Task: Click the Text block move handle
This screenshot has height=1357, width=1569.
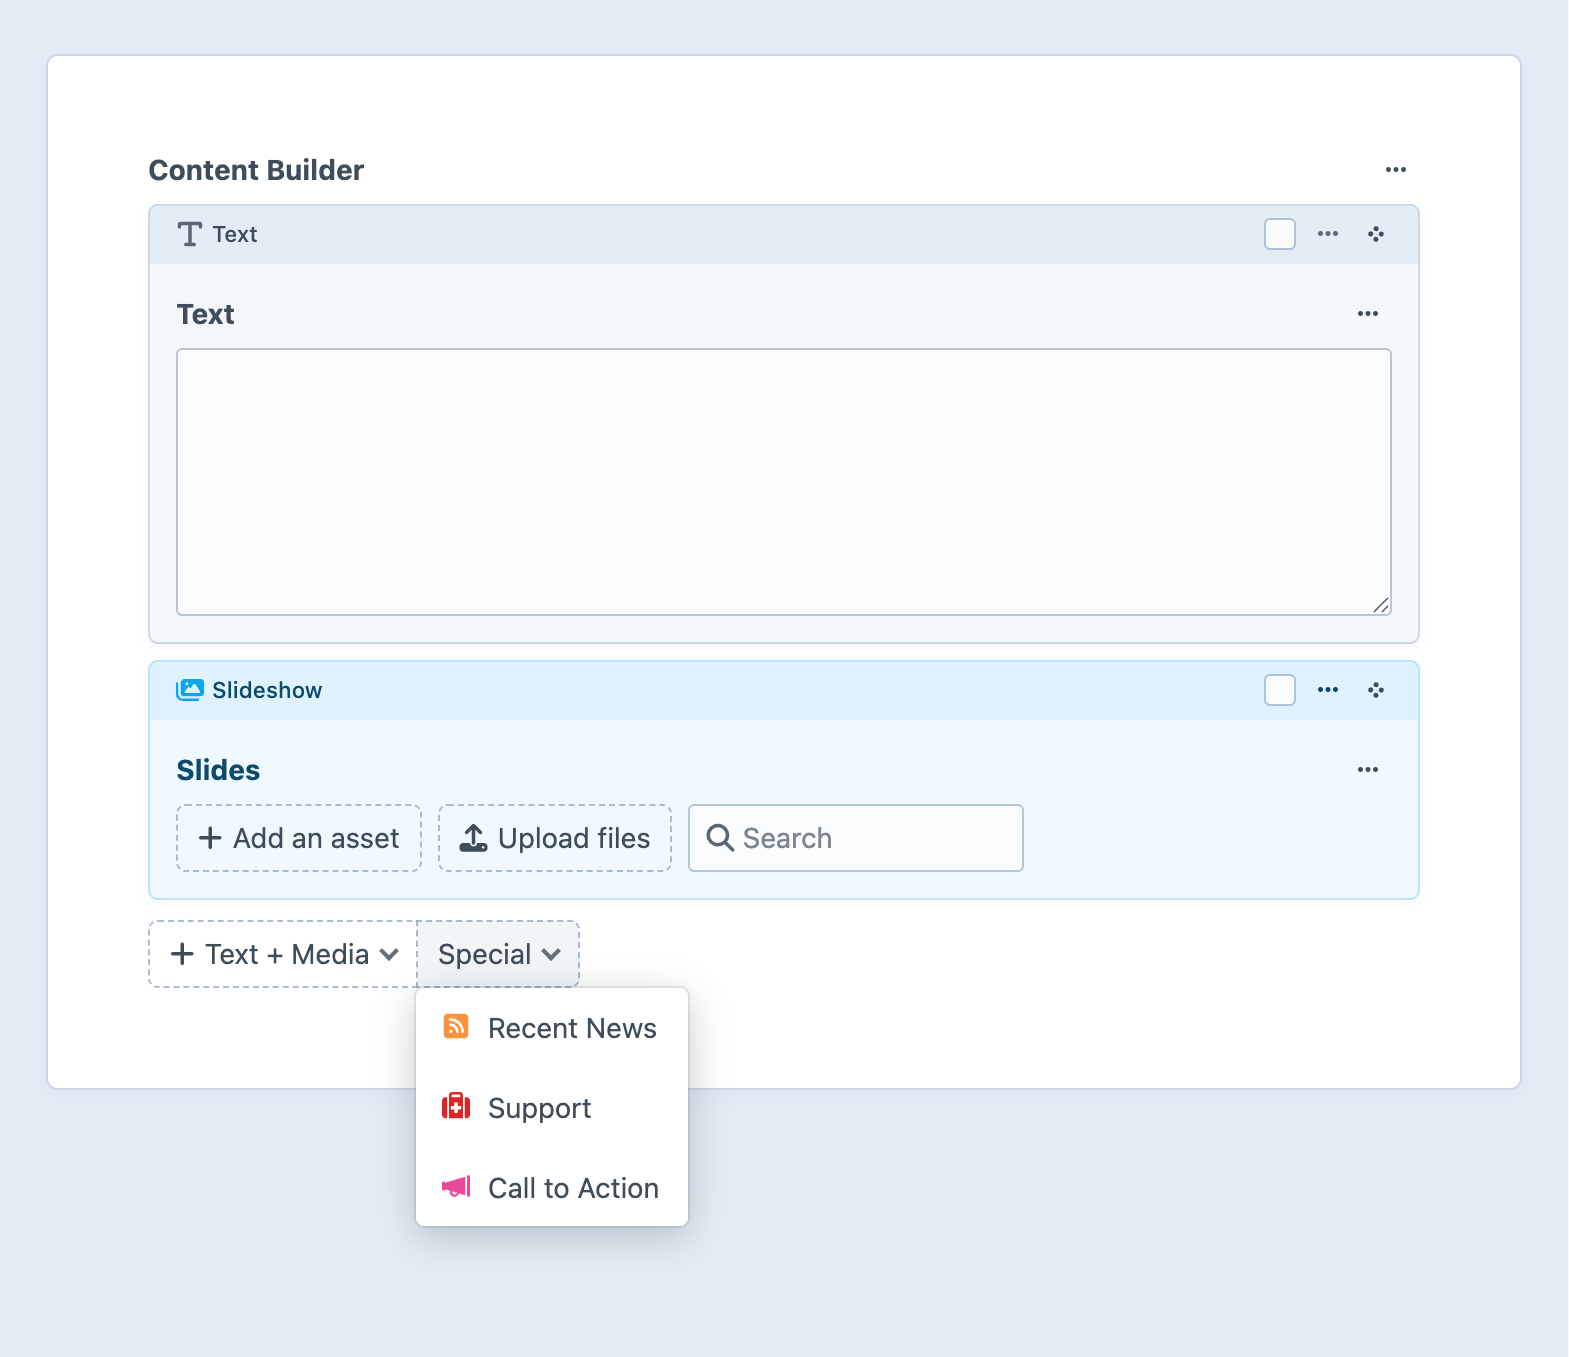Action: (1376, 234)
